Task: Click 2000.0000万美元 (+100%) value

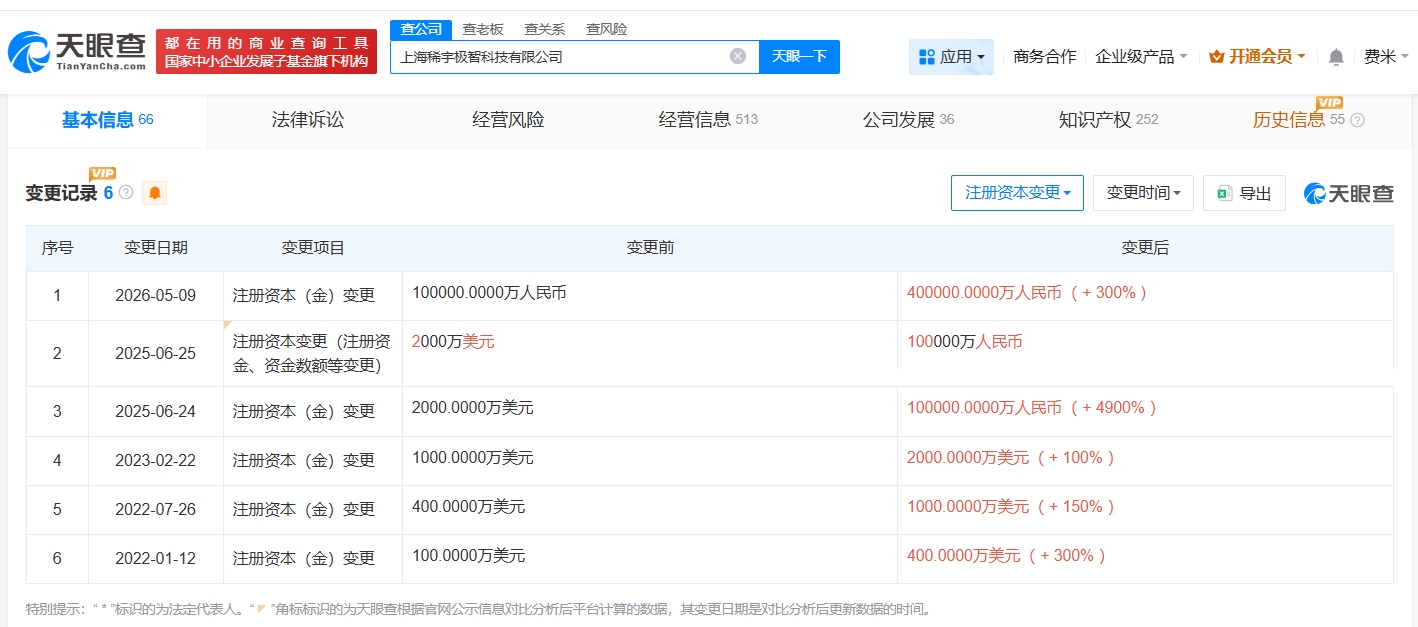Action: [1010, 457]
